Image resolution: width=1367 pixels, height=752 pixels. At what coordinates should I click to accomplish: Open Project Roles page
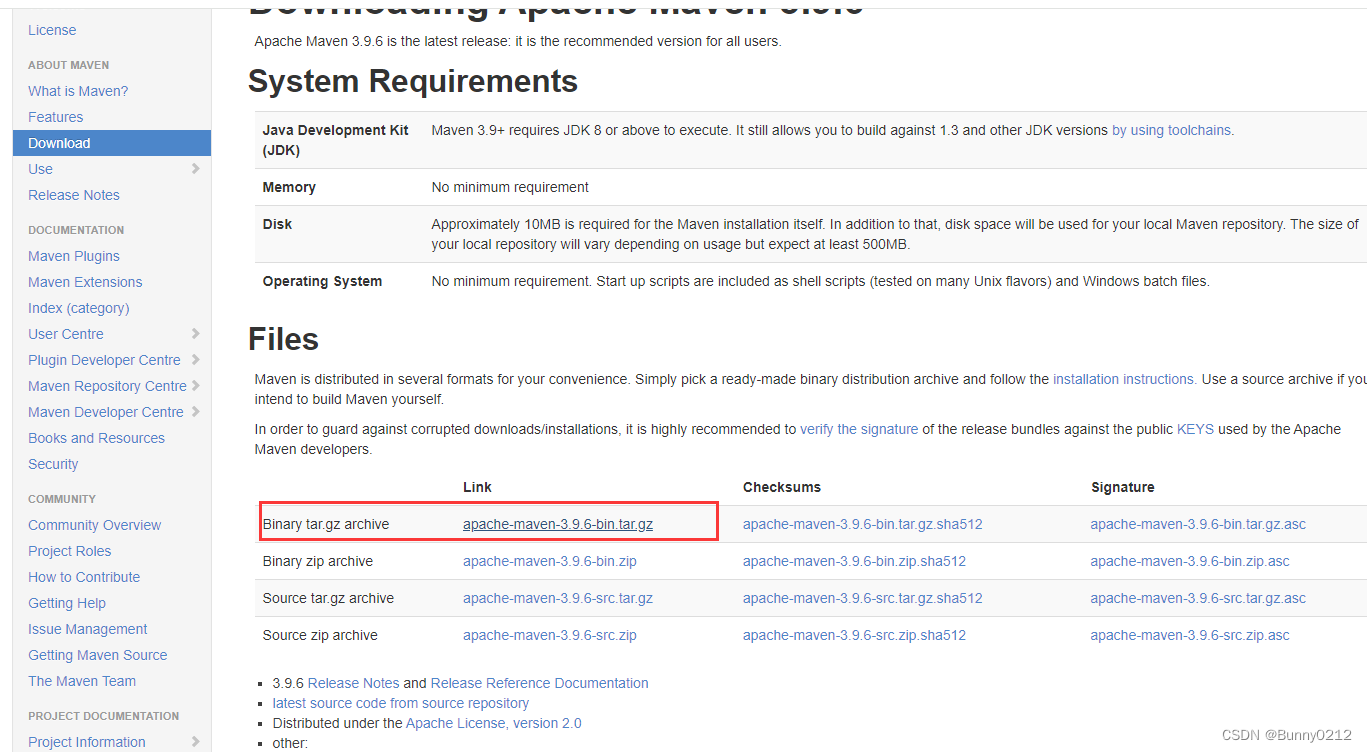coord(70,551)
